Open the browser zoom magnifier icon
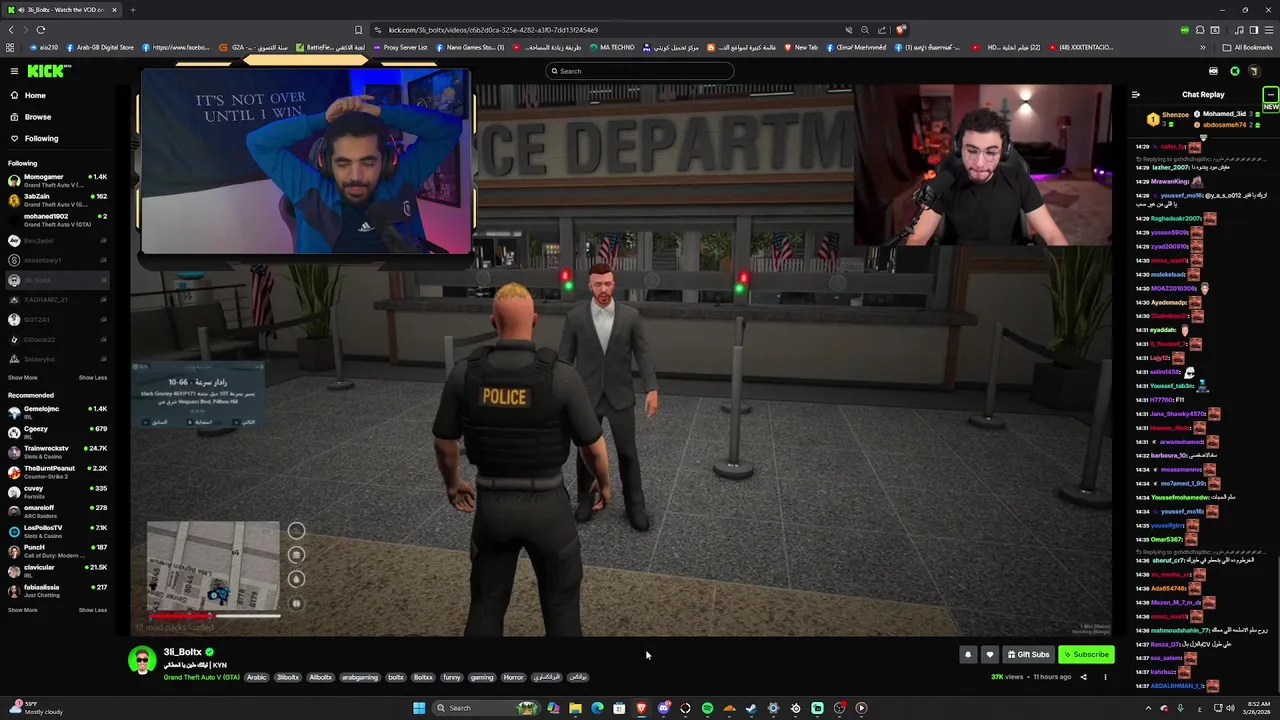Image resolution: width=1280 pixels, height=720 pixels. click(x=865, y=30)
